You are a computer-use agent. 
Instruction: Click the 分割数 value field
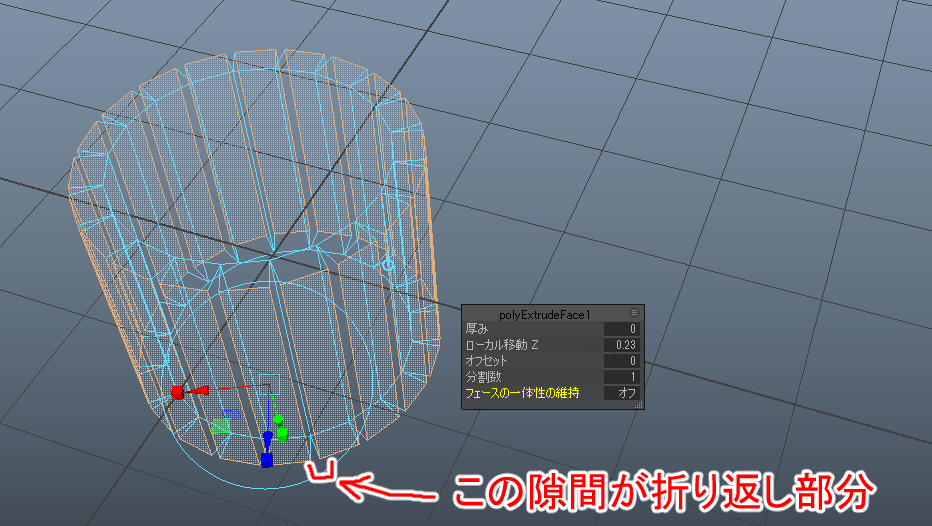[x=622, y=377]
